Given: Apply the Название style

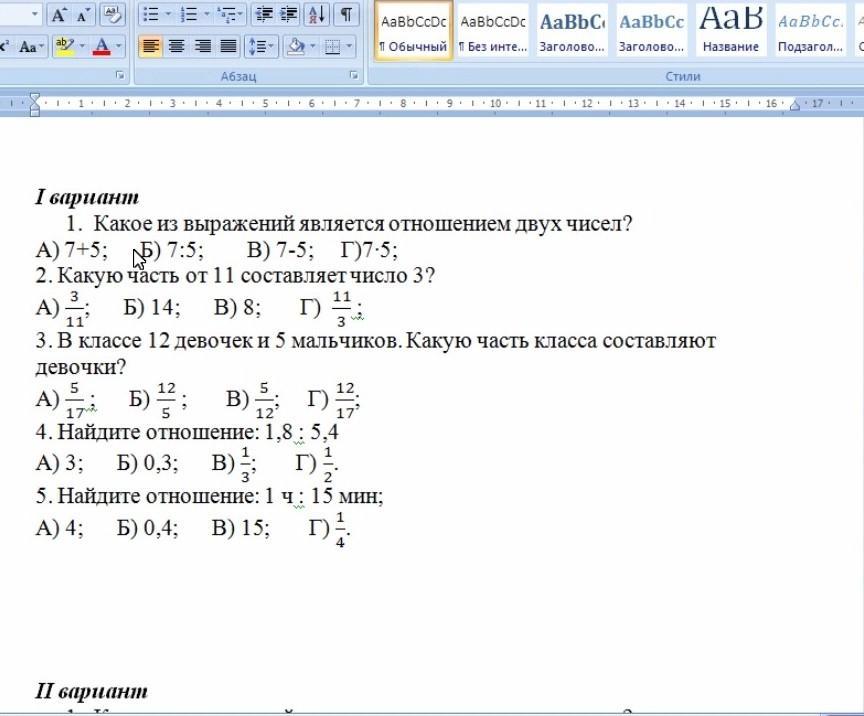Looking at the screenshot, I should [730, 30].
